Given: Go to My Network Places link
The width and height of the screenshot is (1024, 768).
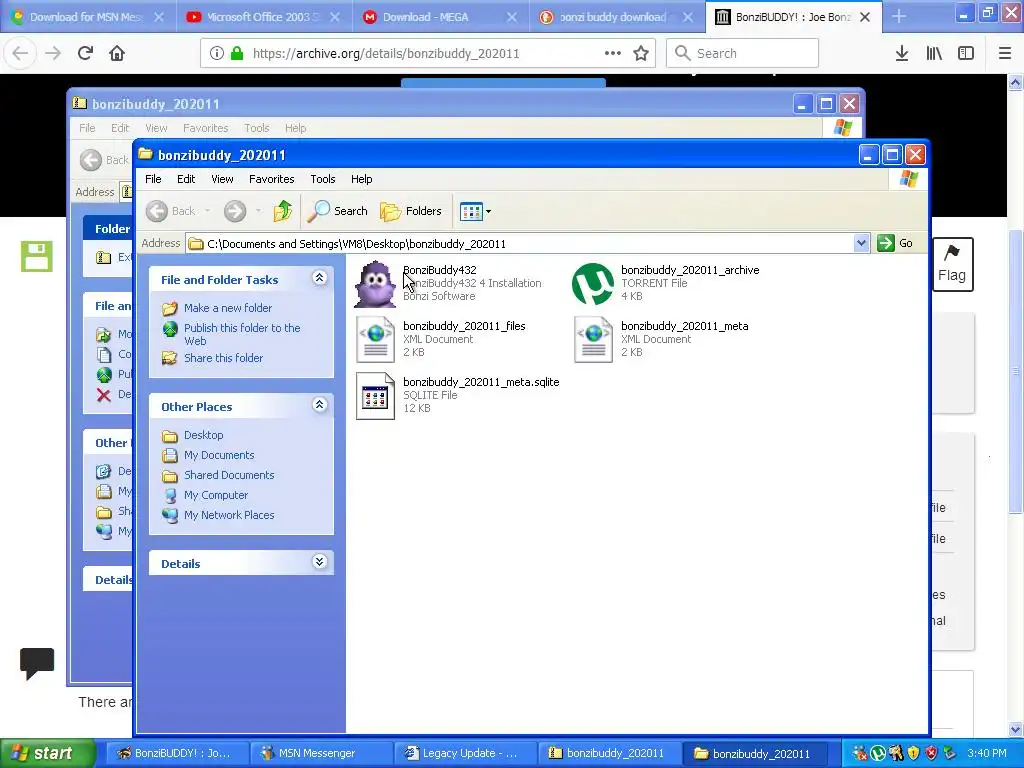Looking at the screenshot, I should coord(229,515).
